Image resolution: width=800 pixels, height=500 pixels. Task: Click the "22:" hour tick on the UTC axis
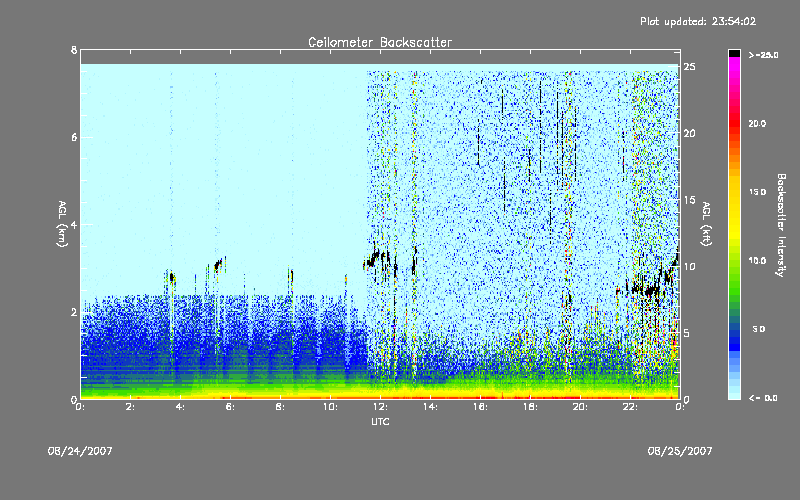pyautogui.click(x=631, y=407)
